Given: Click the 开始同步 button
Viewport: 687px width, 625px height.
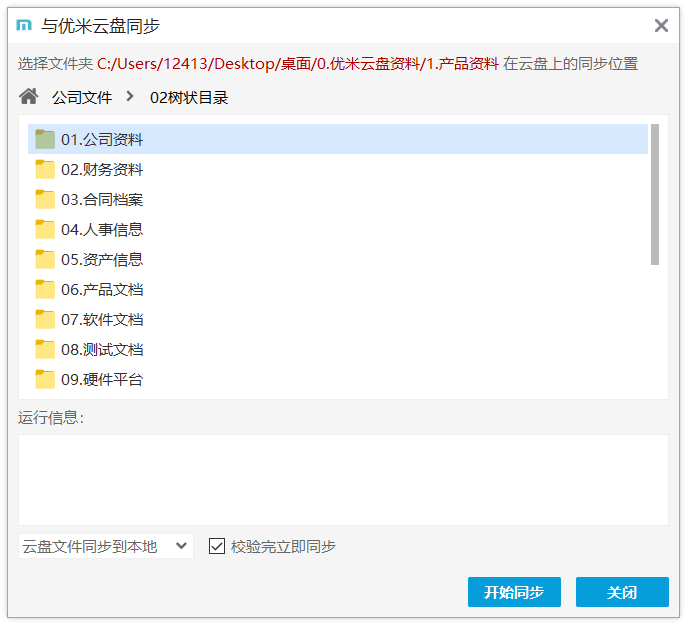Looking at the screenshot, I should point(514,592).
